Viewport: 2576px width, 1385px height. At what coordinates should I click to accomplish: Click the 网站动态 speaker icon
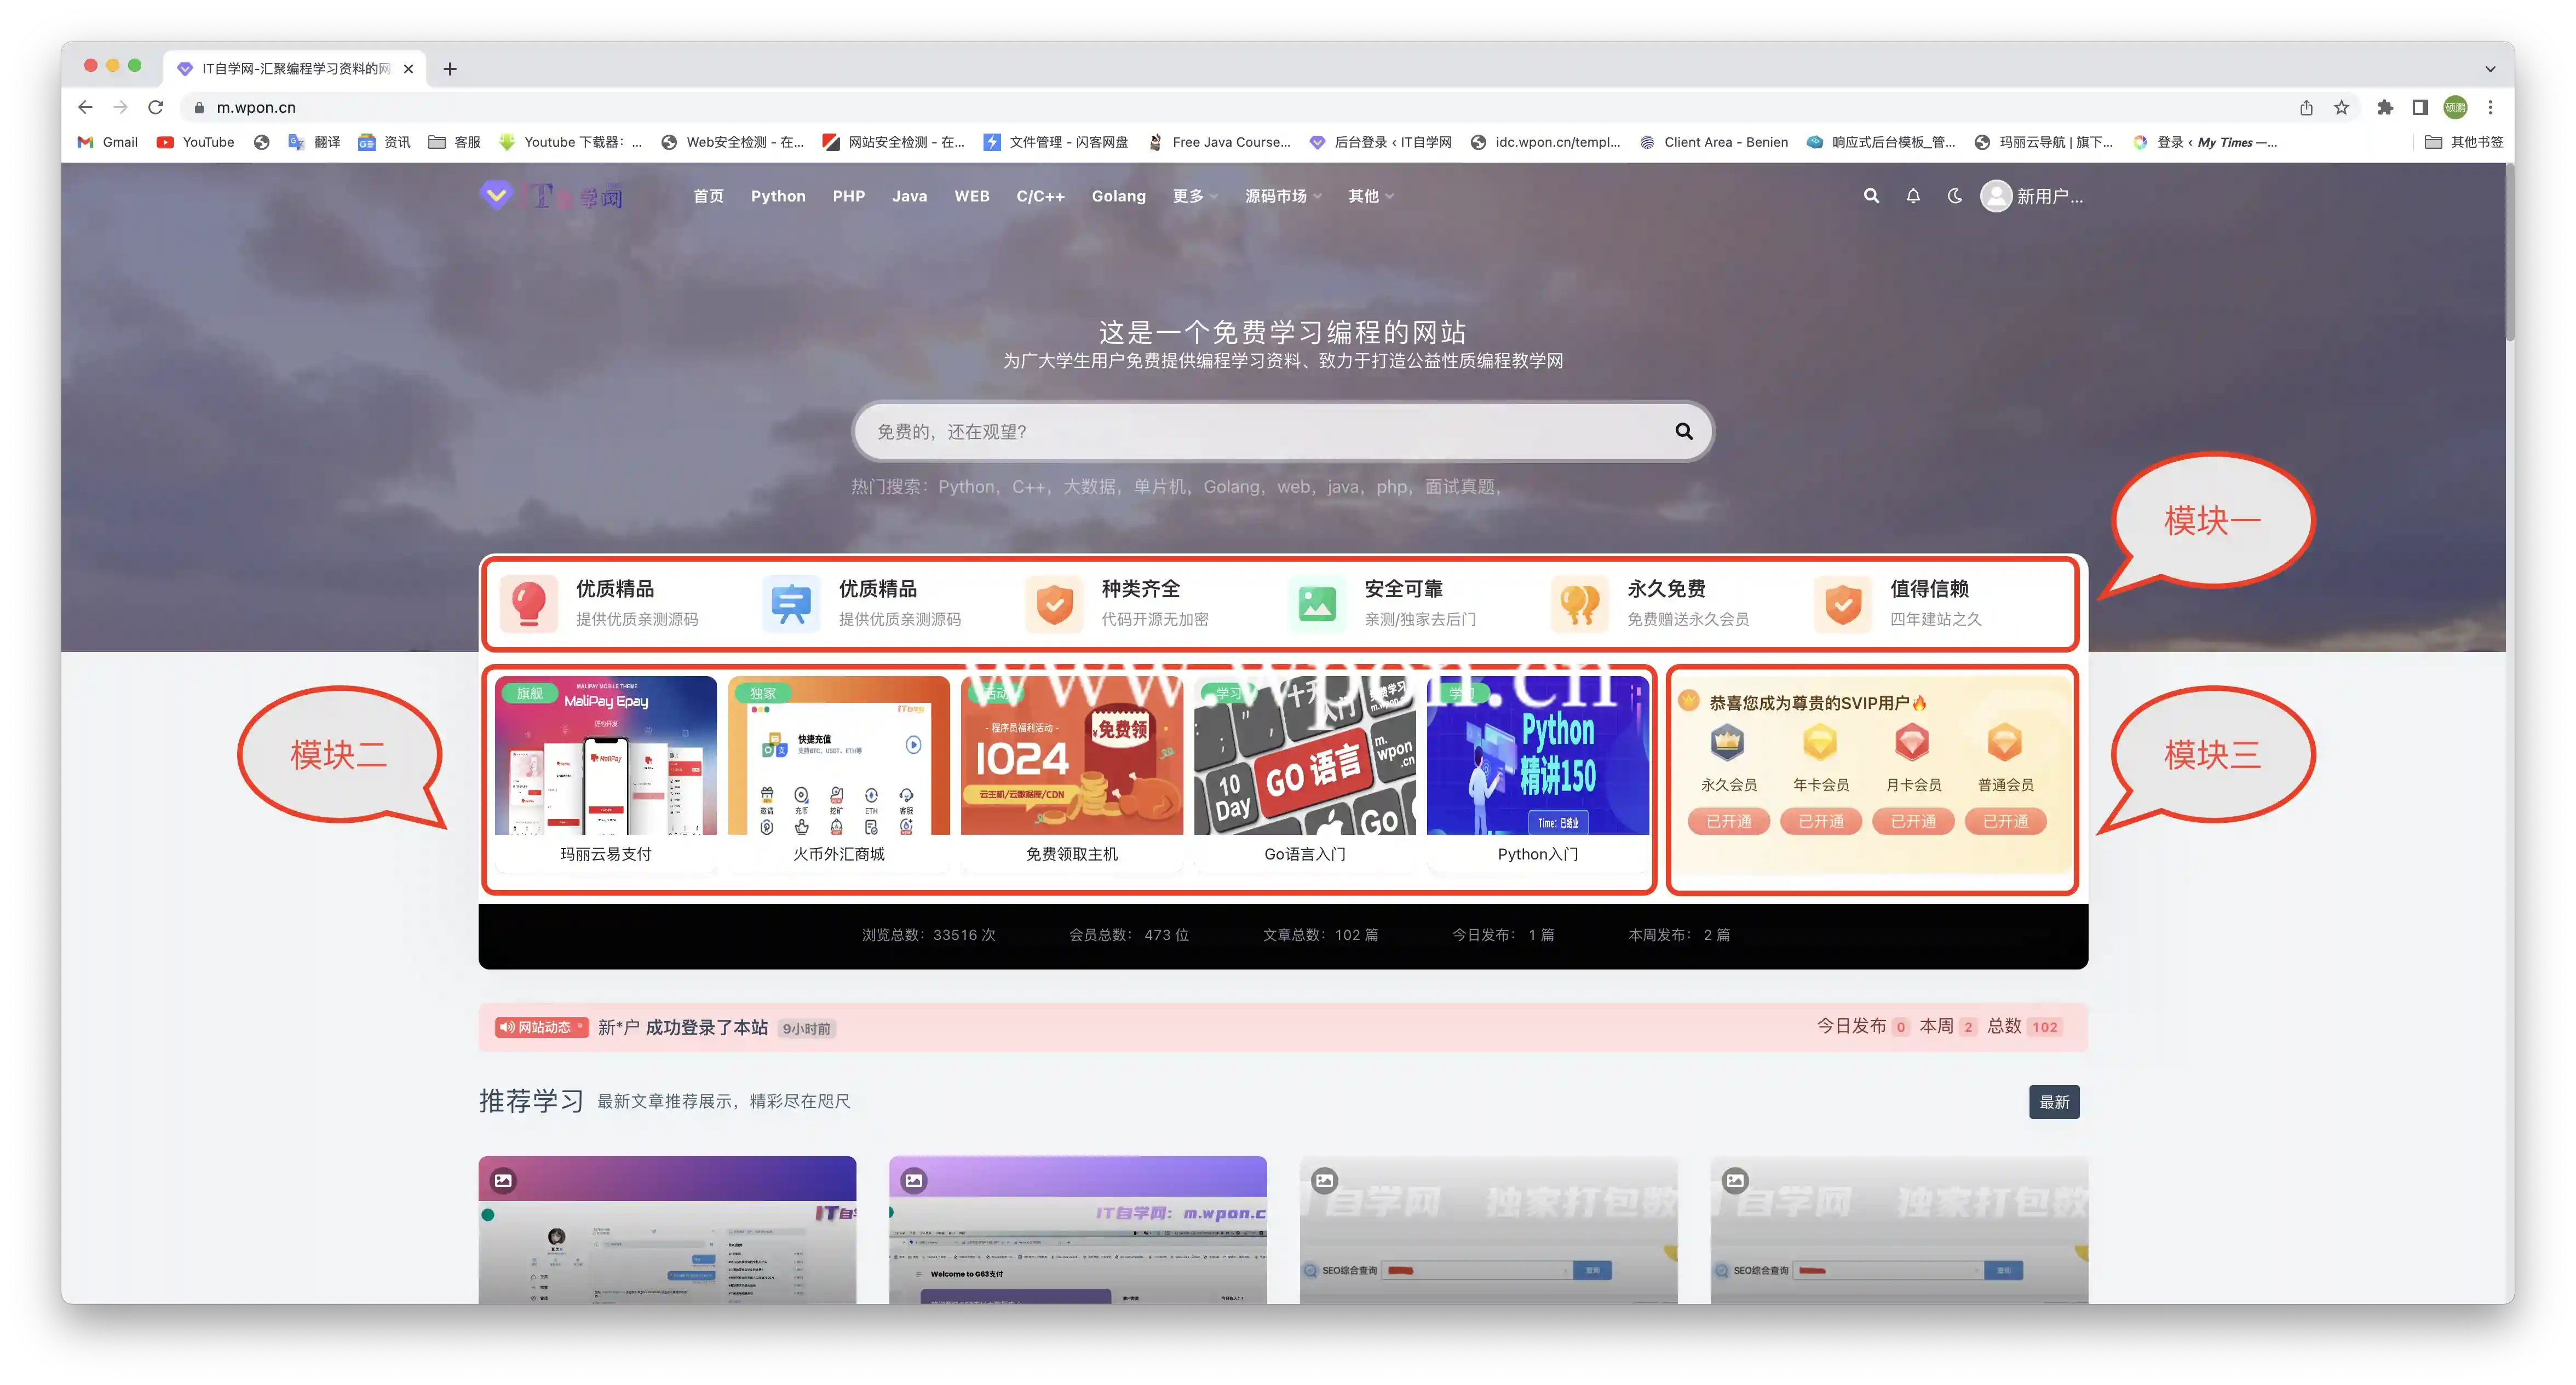[x=506, y=1027]
